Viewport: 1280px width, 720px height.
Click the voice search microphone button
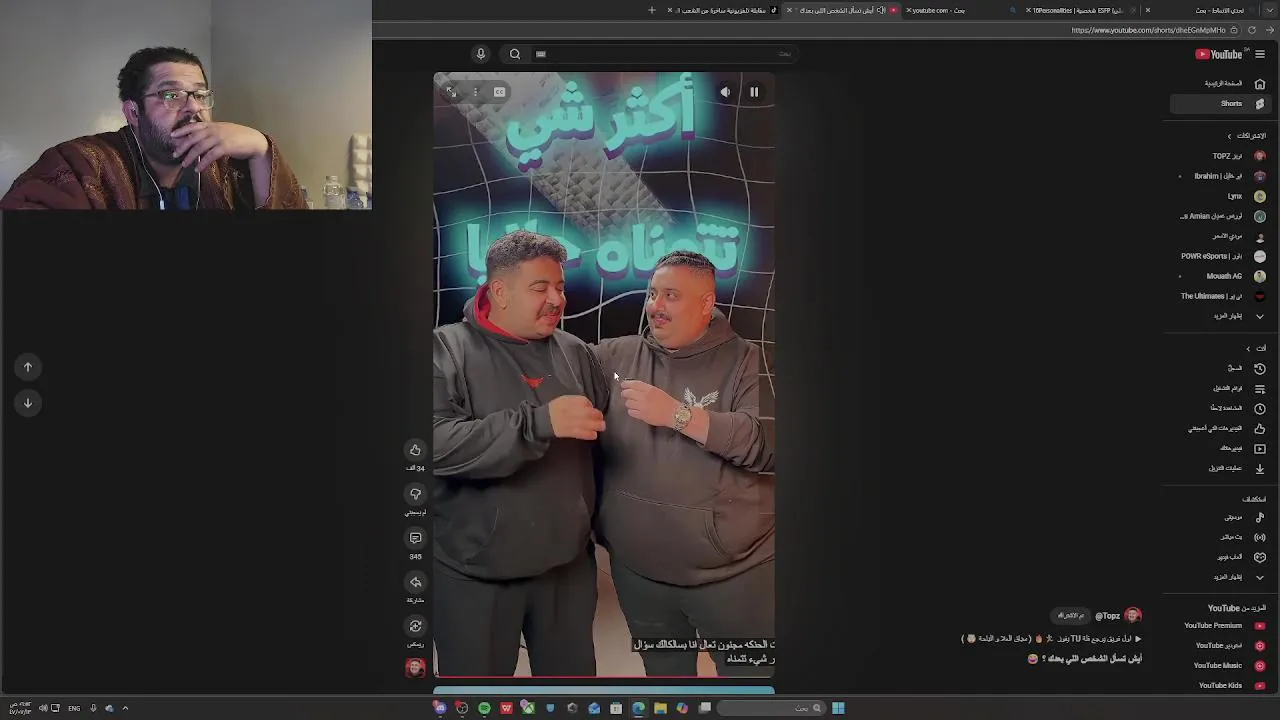click(481, 54)
